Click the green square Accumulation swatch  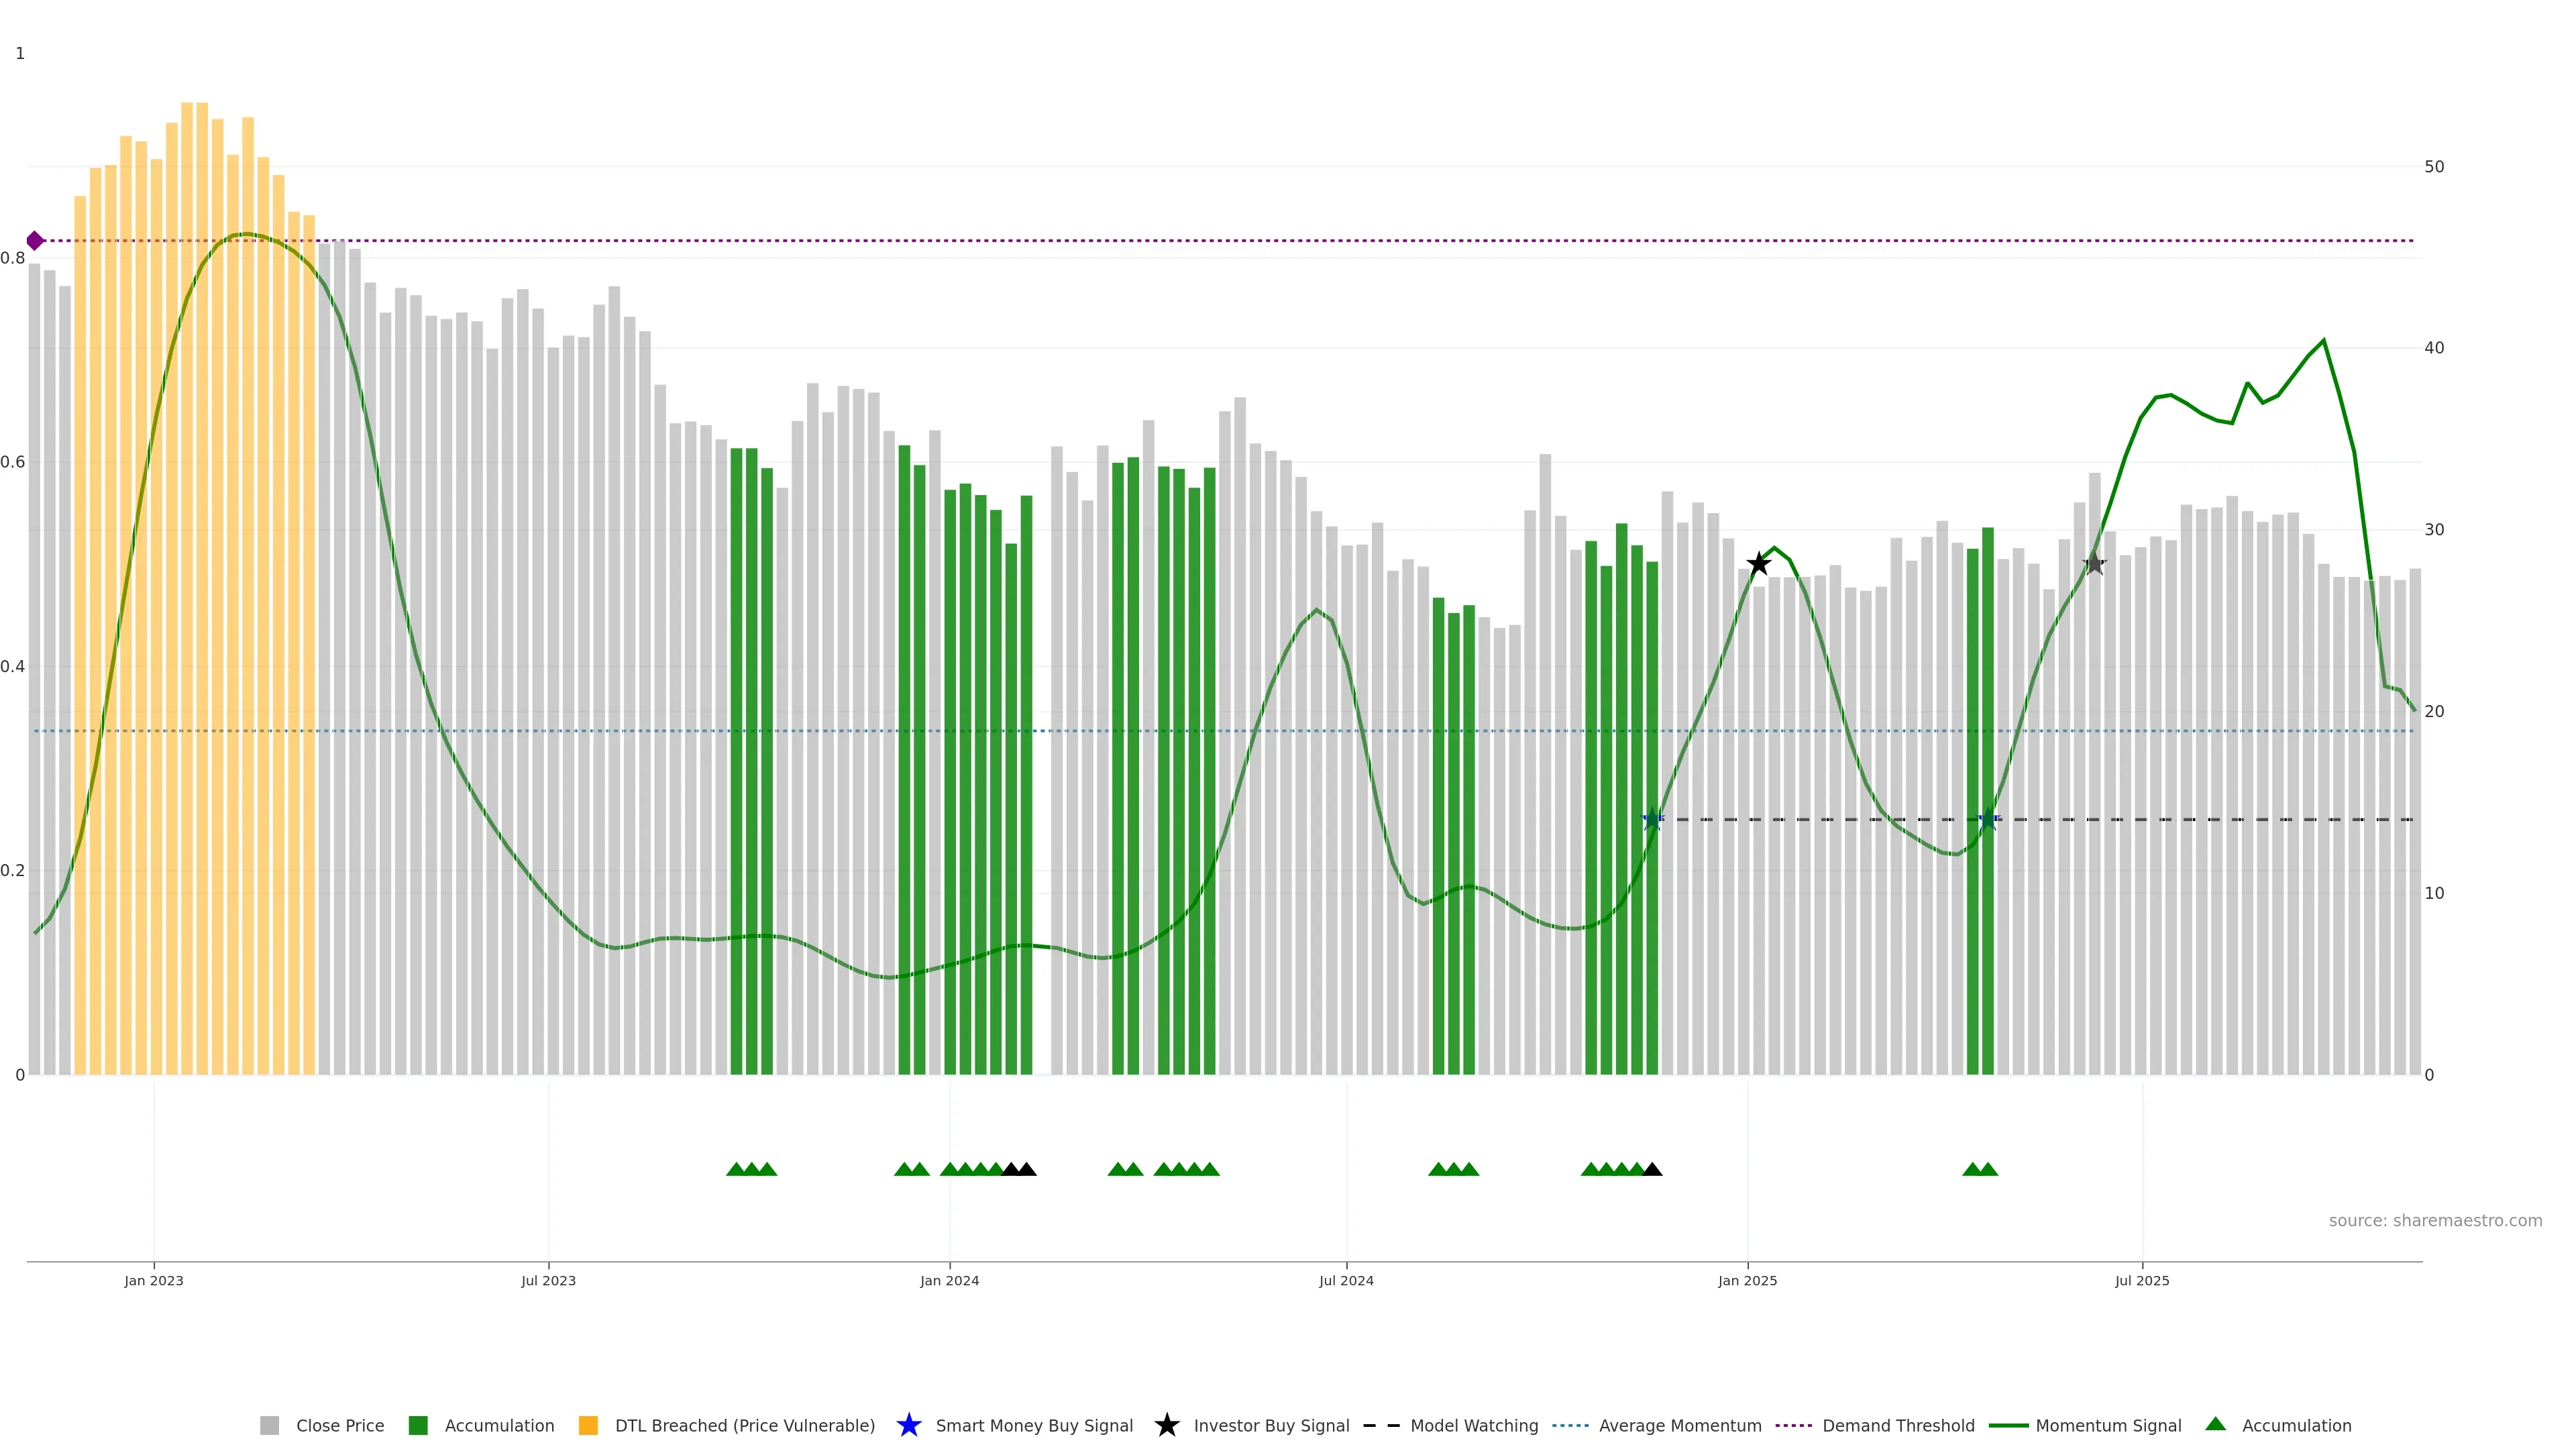tap(418, 1425)
